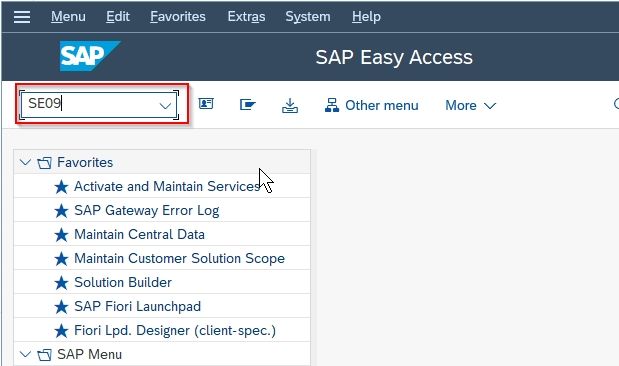Click star icon beside Maintain Customer Solution Scope
Screen dimensions: 619x366
61,259
